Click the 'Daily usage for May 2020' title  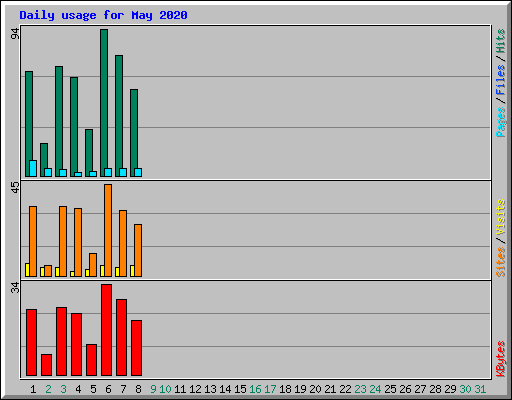pyautogui.click(x=103, y=15)
